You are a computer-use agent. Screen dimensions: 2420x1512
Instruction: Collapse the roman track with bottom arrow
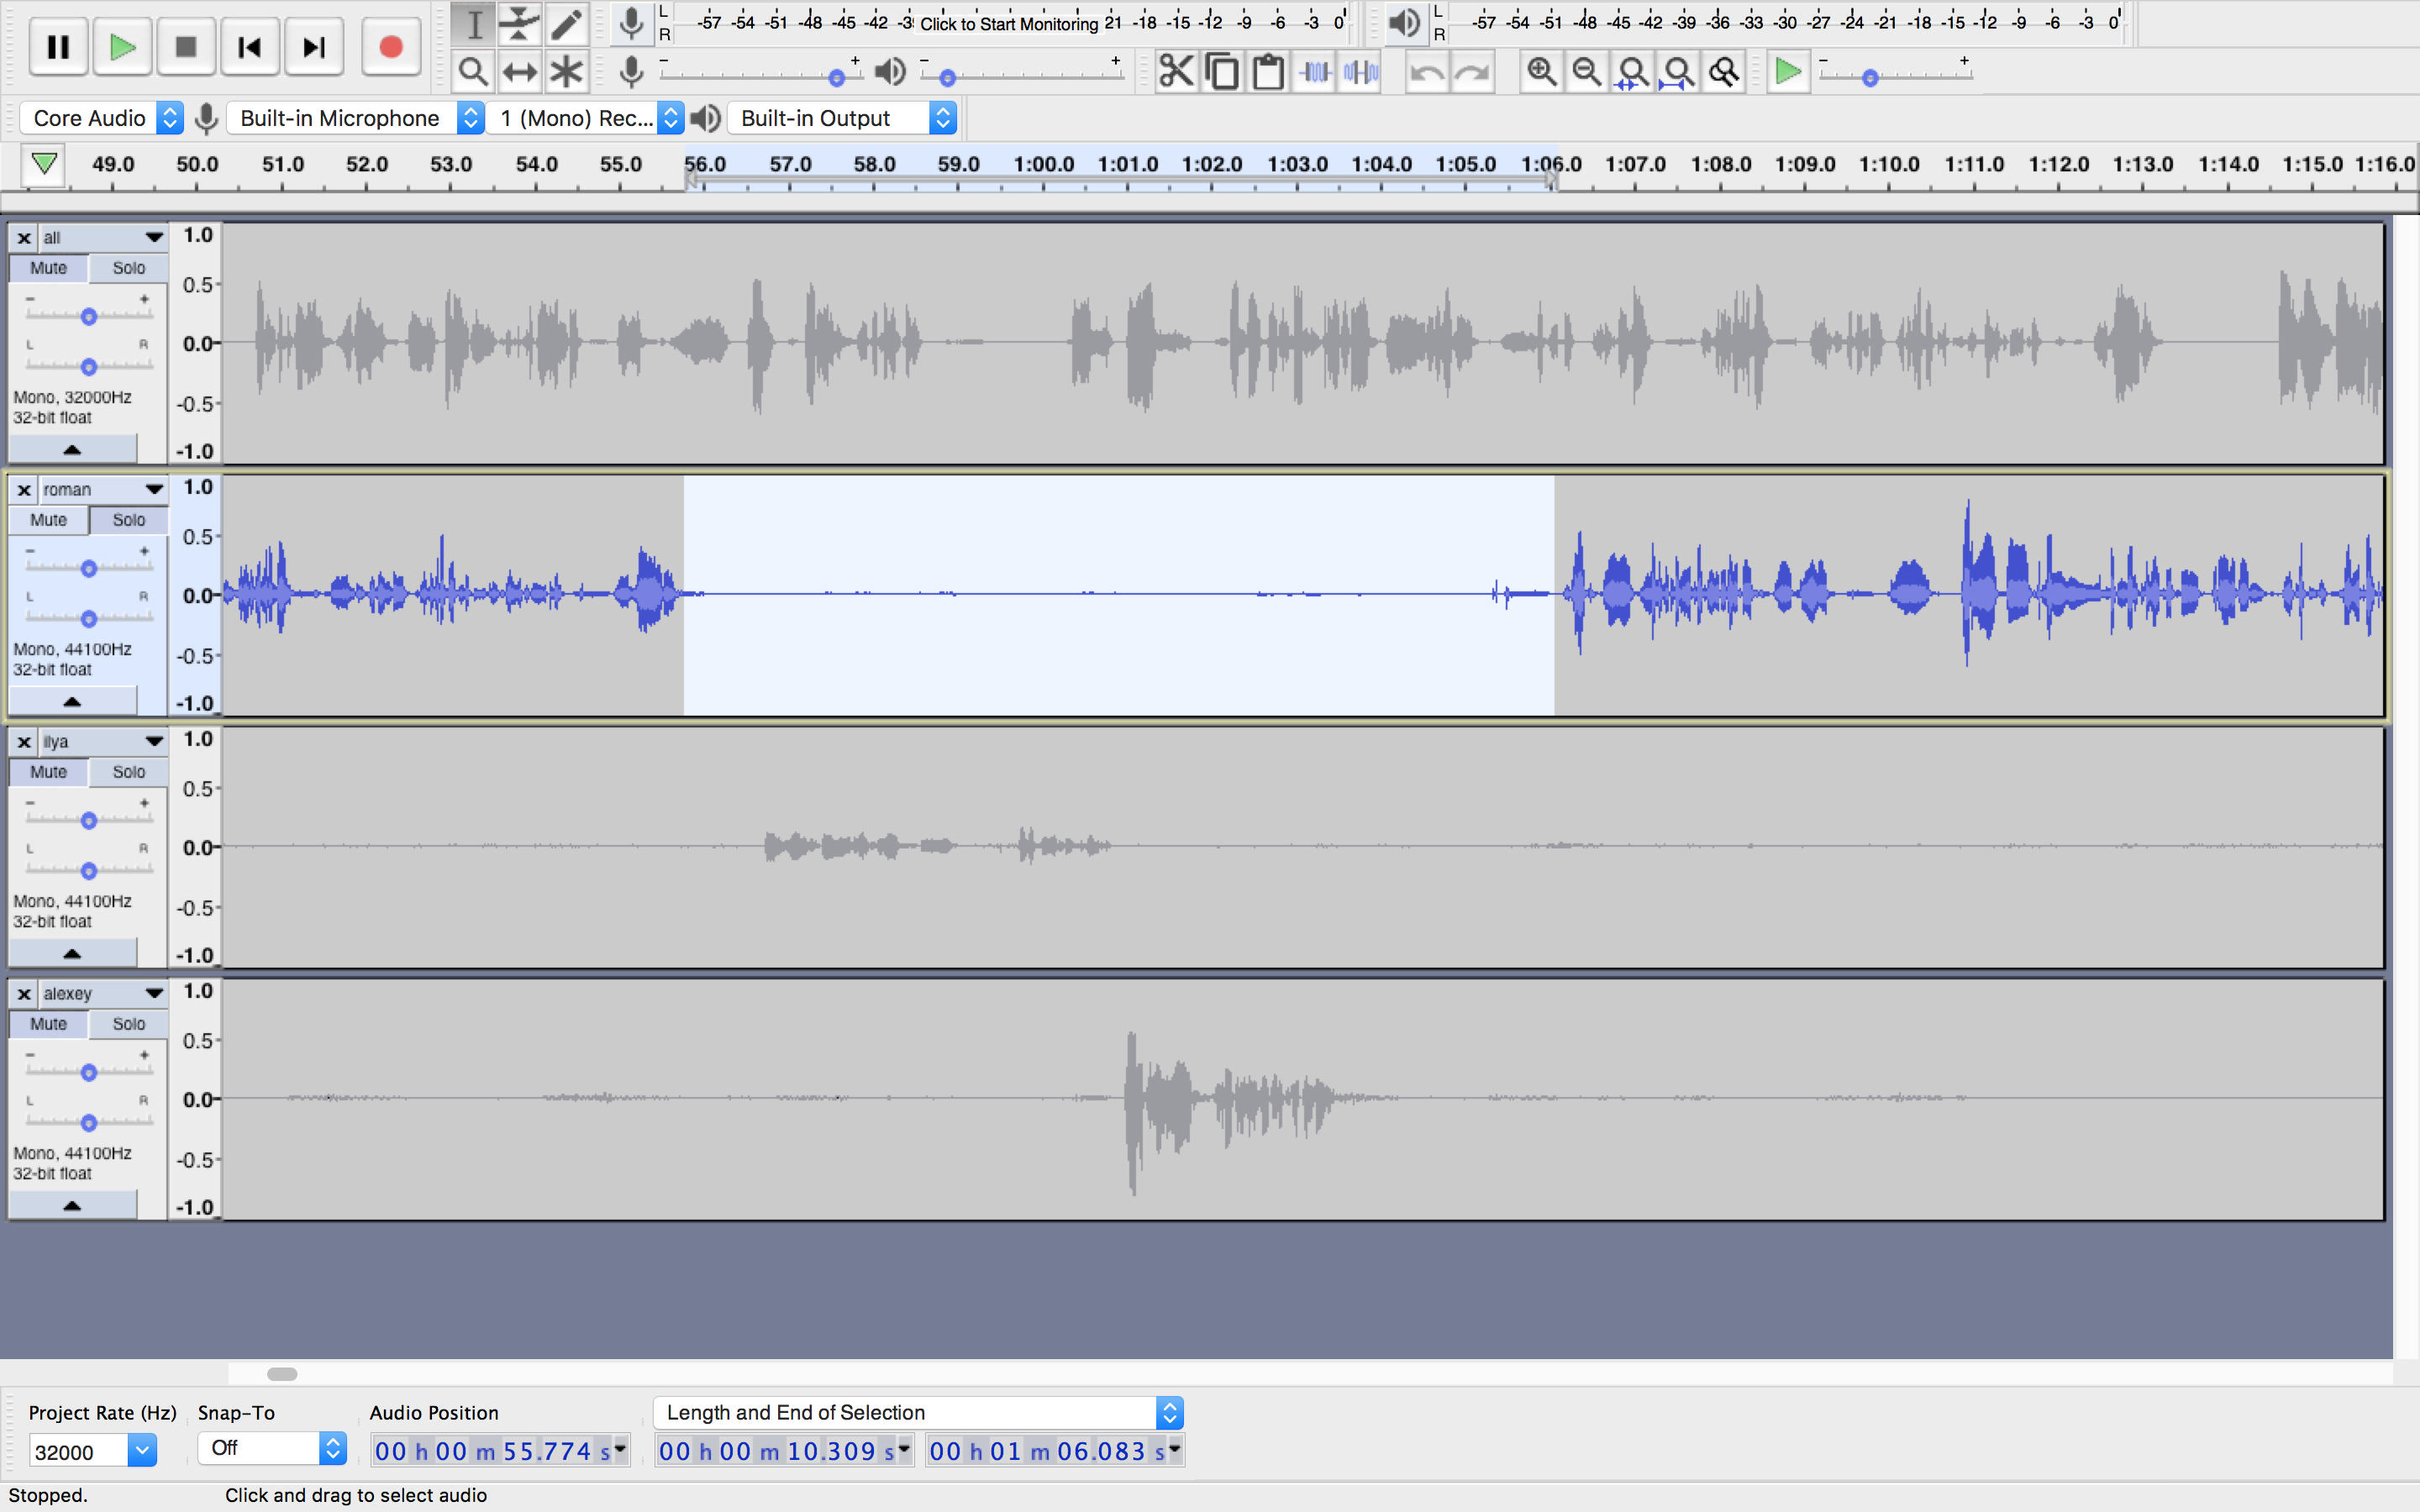pos(72,701)
